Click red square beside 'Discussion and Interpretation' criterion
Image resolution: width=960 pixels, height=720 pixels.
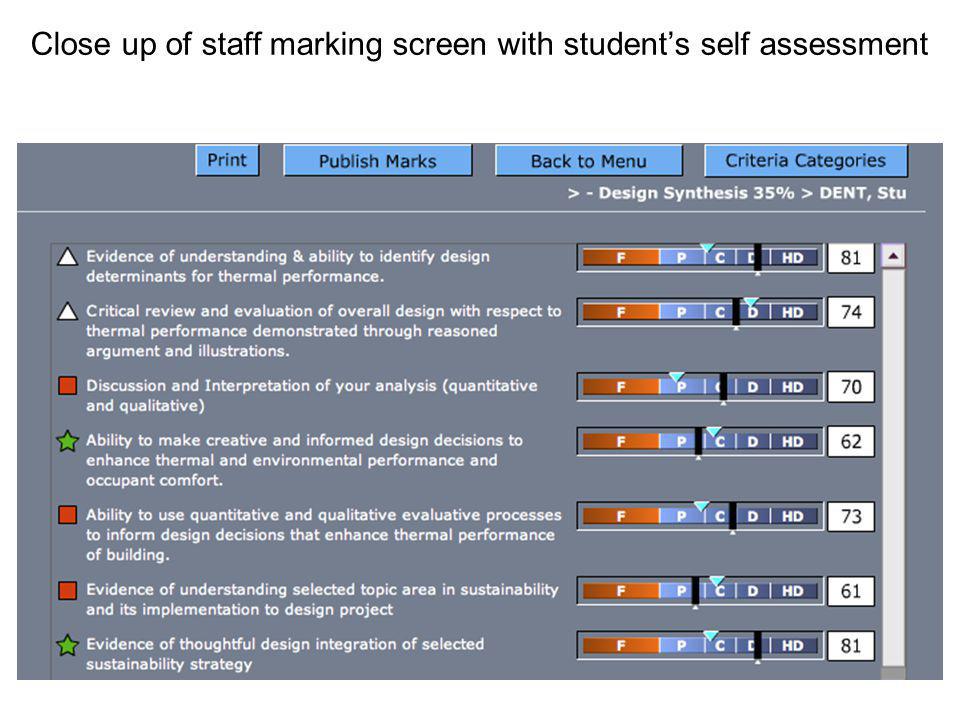click(x=67, y=386)
